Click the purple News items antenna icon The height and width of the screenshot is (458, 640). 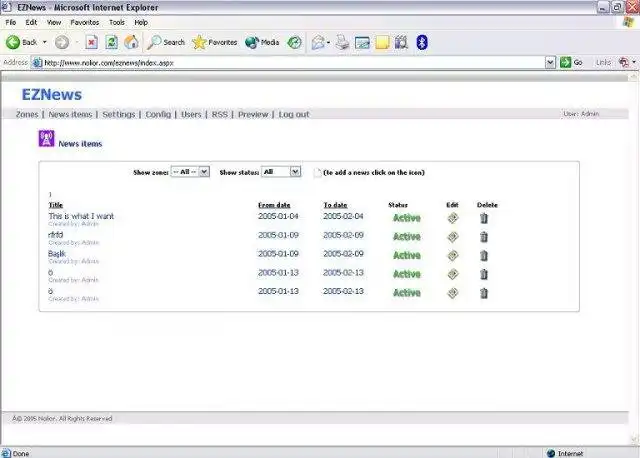click(x=47, y=138)
